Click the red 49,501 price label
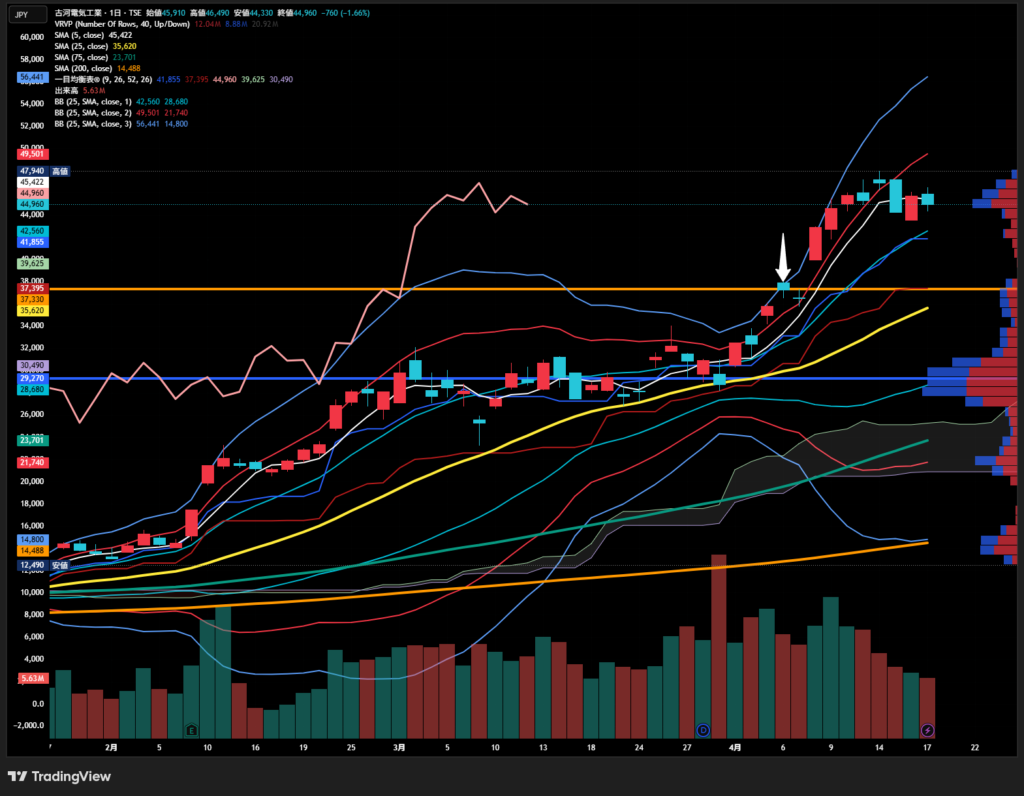1024x796 pixels. point(32,154)
